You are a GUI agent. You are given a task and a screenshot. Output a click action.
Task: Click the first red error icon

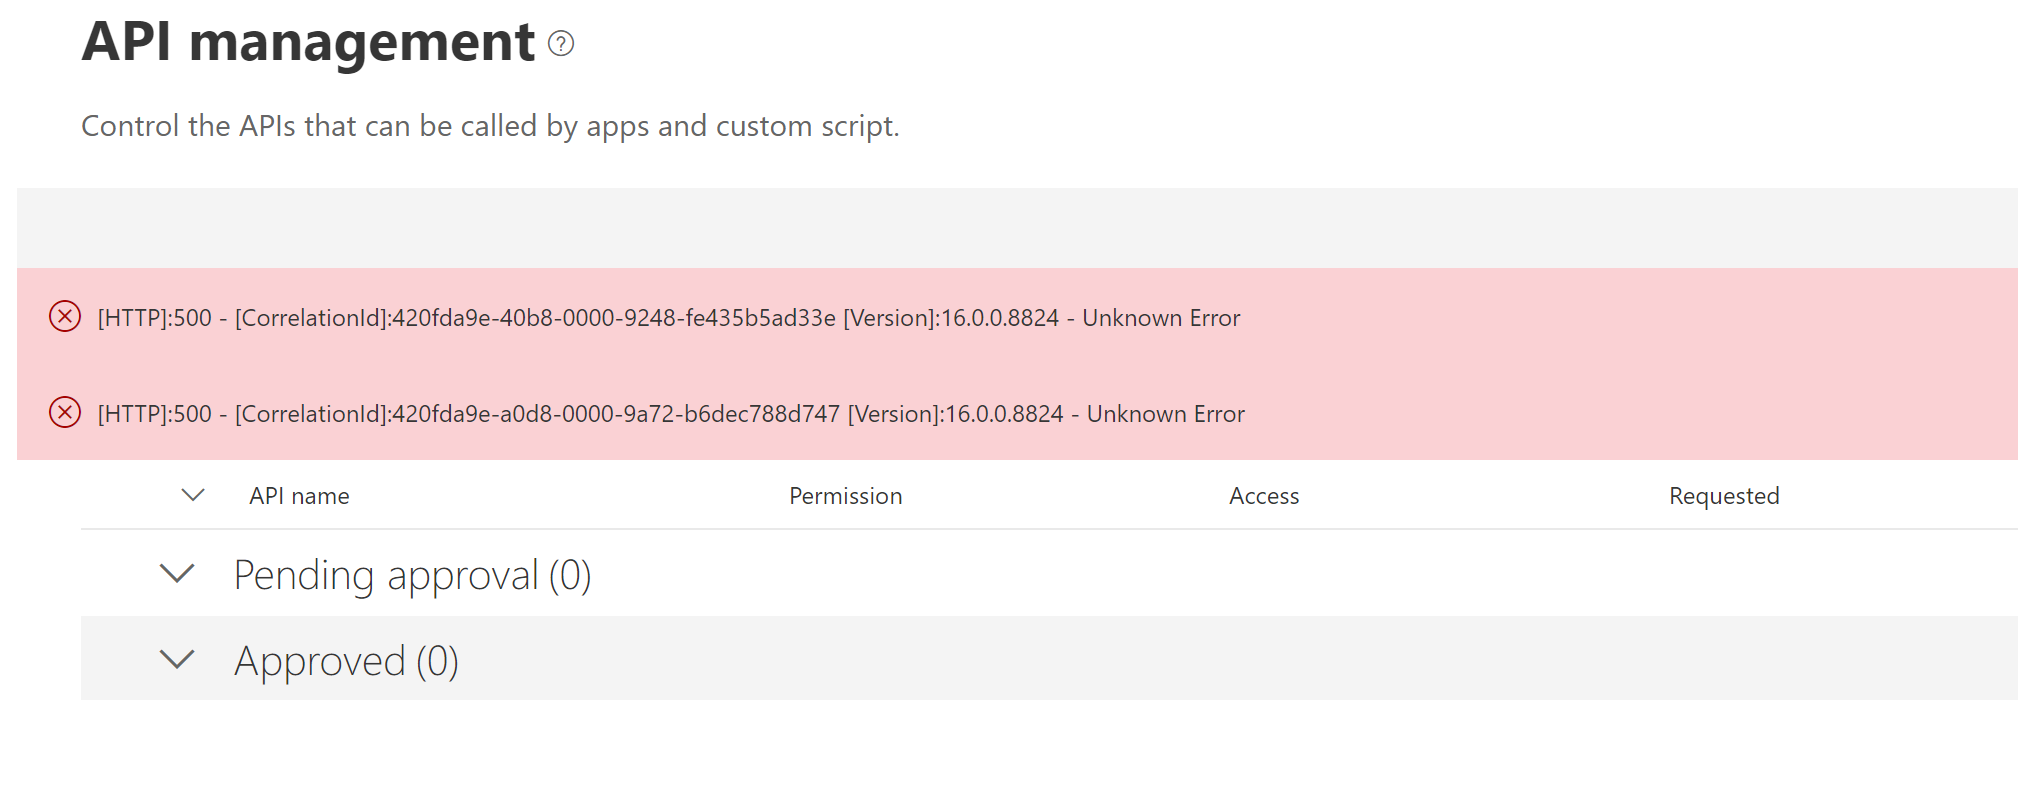coord(65,317)
